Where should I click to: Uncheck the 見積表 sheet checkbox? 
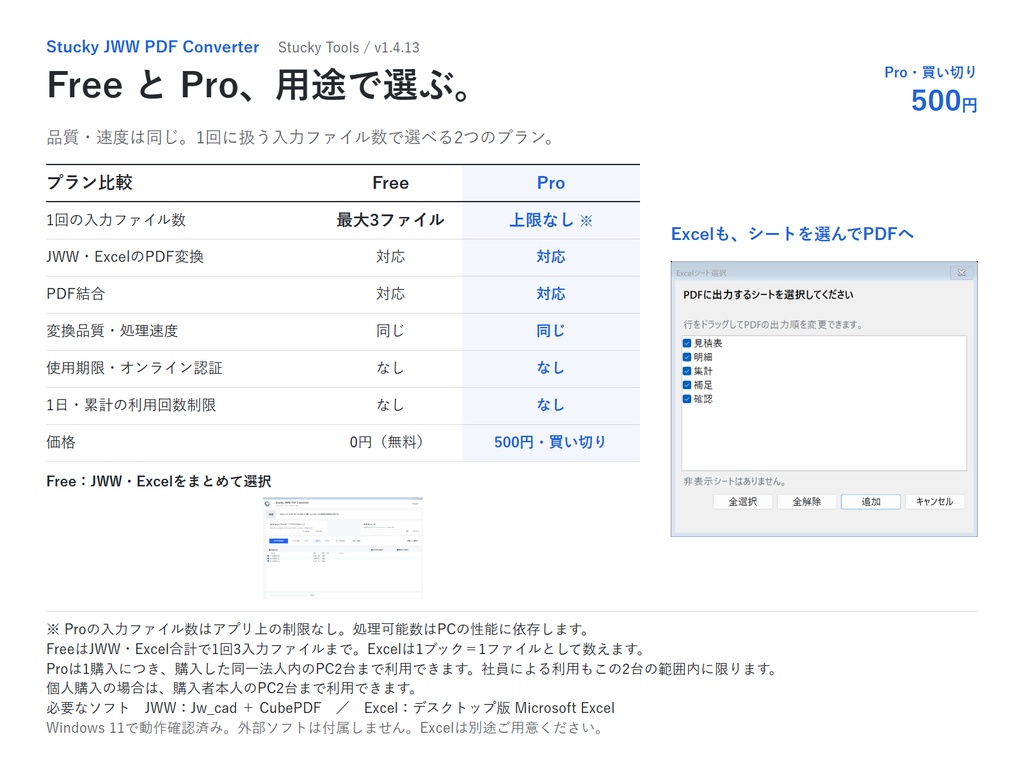click(x=687, y=343)
